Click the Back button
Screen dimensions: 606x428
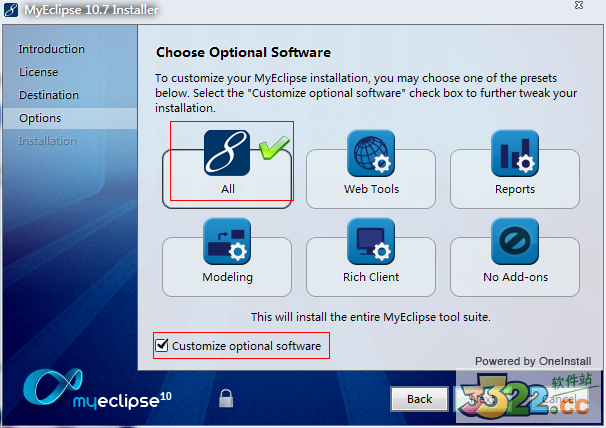[x=419, y=399]
